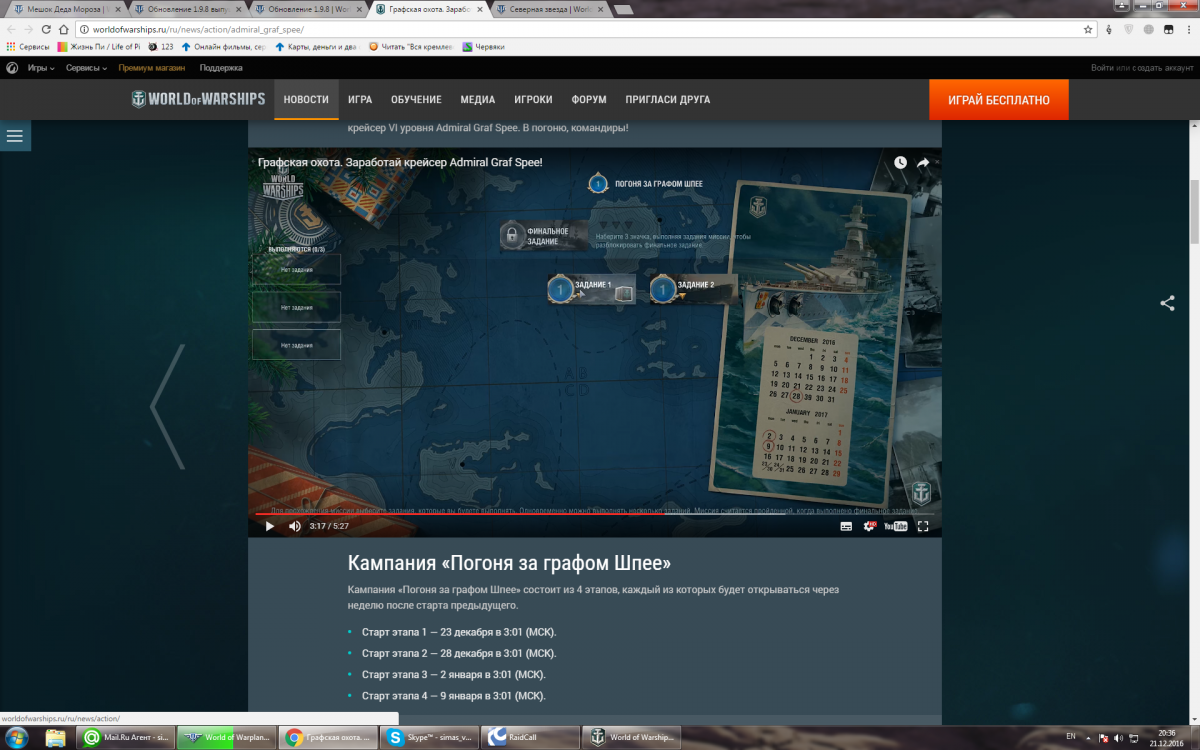
Task: Switch to Mail.Ru Агент taskbar item
Action: coord(126,737)
